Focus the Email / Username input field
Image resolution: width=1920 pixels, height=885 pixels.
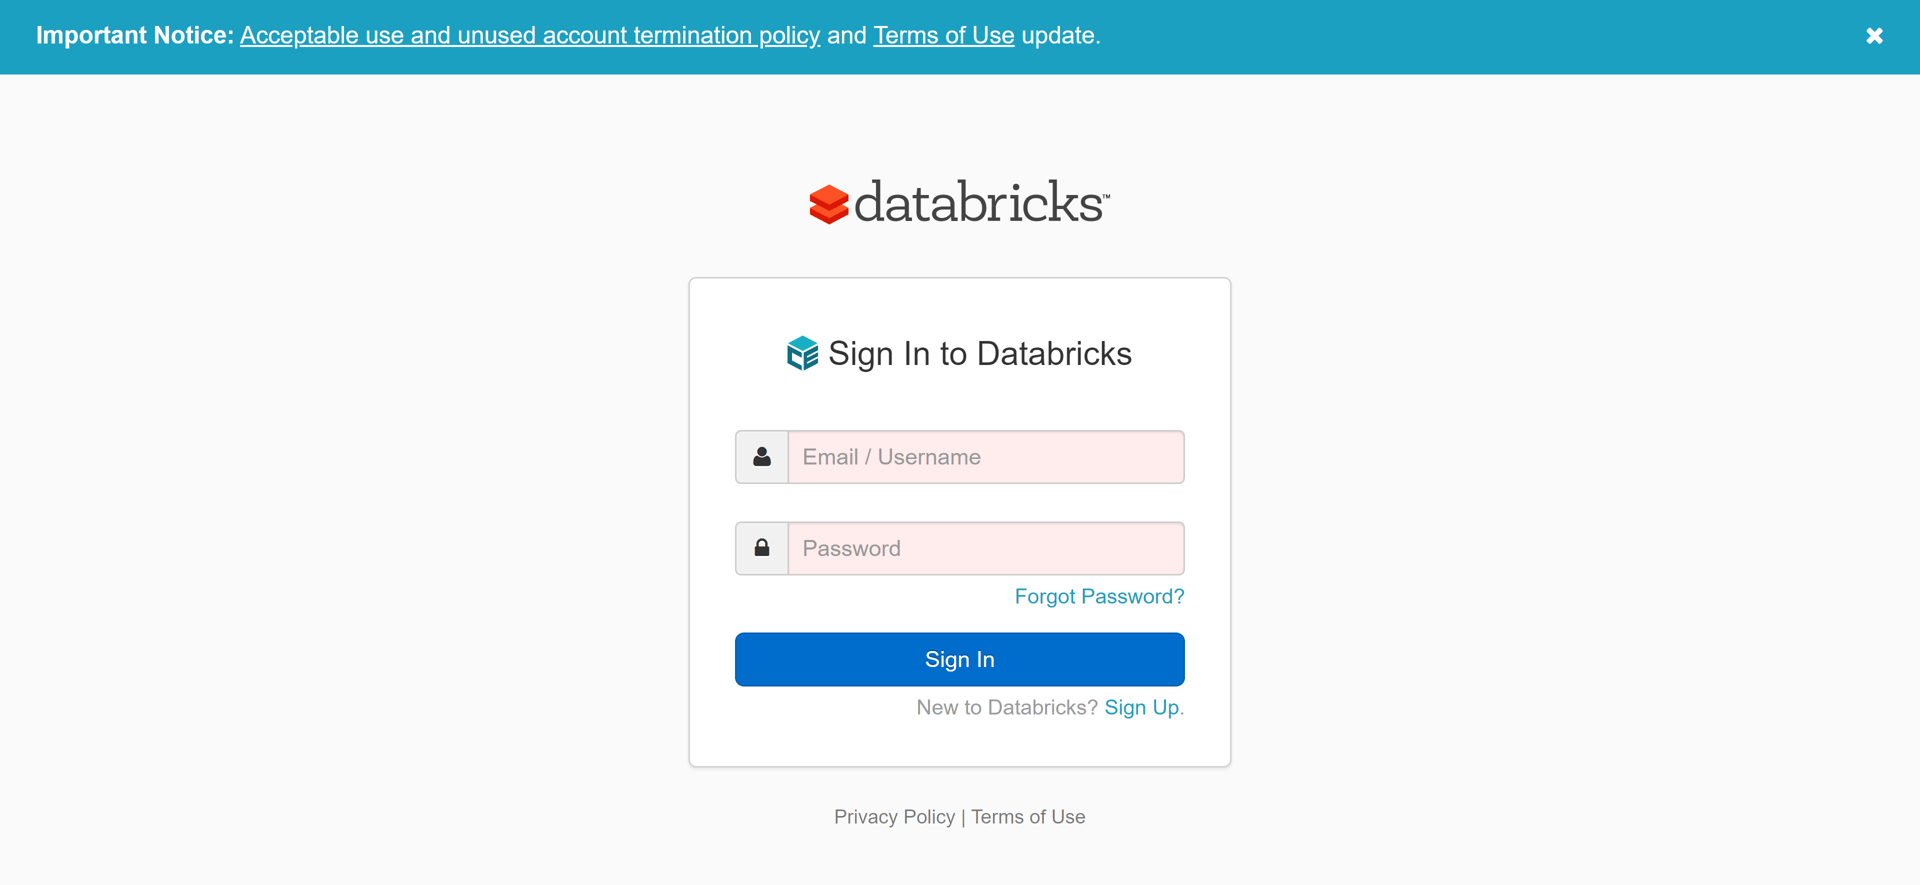point(984,456)
